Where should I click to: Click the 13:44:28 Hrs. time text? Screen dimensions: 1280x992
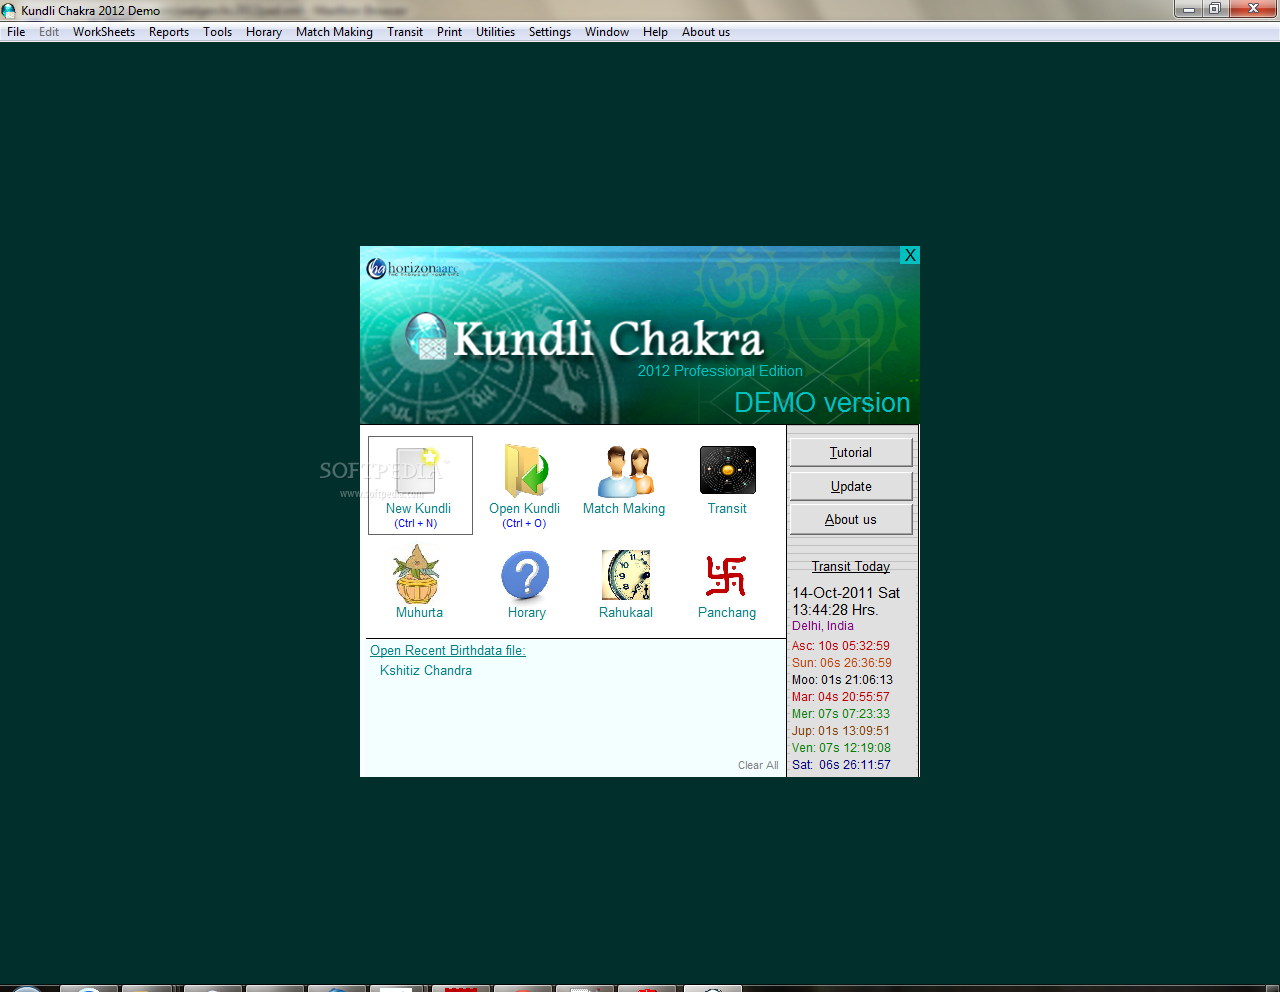(x=835, y=610)
